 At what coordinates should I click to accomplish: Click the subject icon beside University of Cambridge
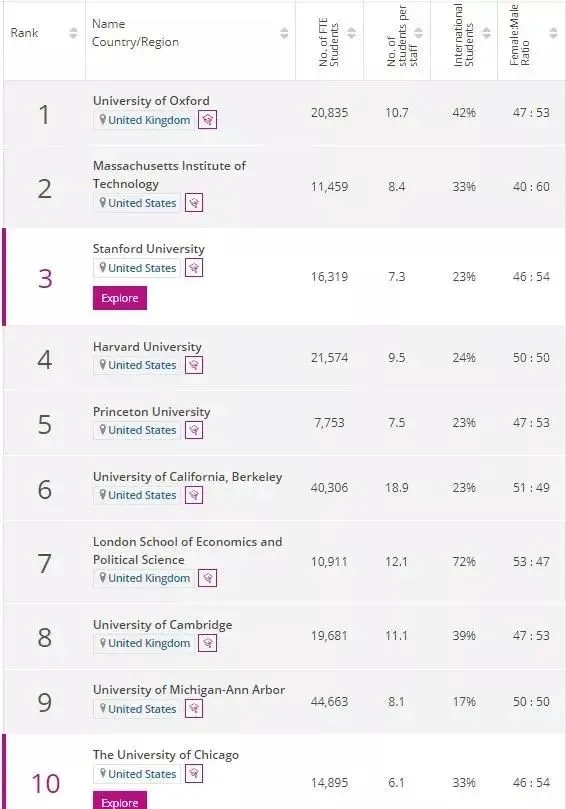click(x=207, y=643)
